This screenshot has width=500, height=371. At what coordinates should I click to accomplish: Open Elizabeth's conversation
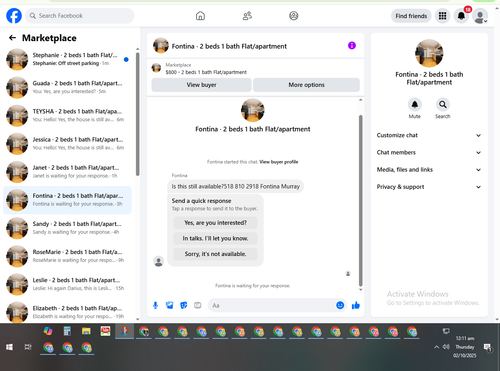pyautogui.click(x=67, y=312)
